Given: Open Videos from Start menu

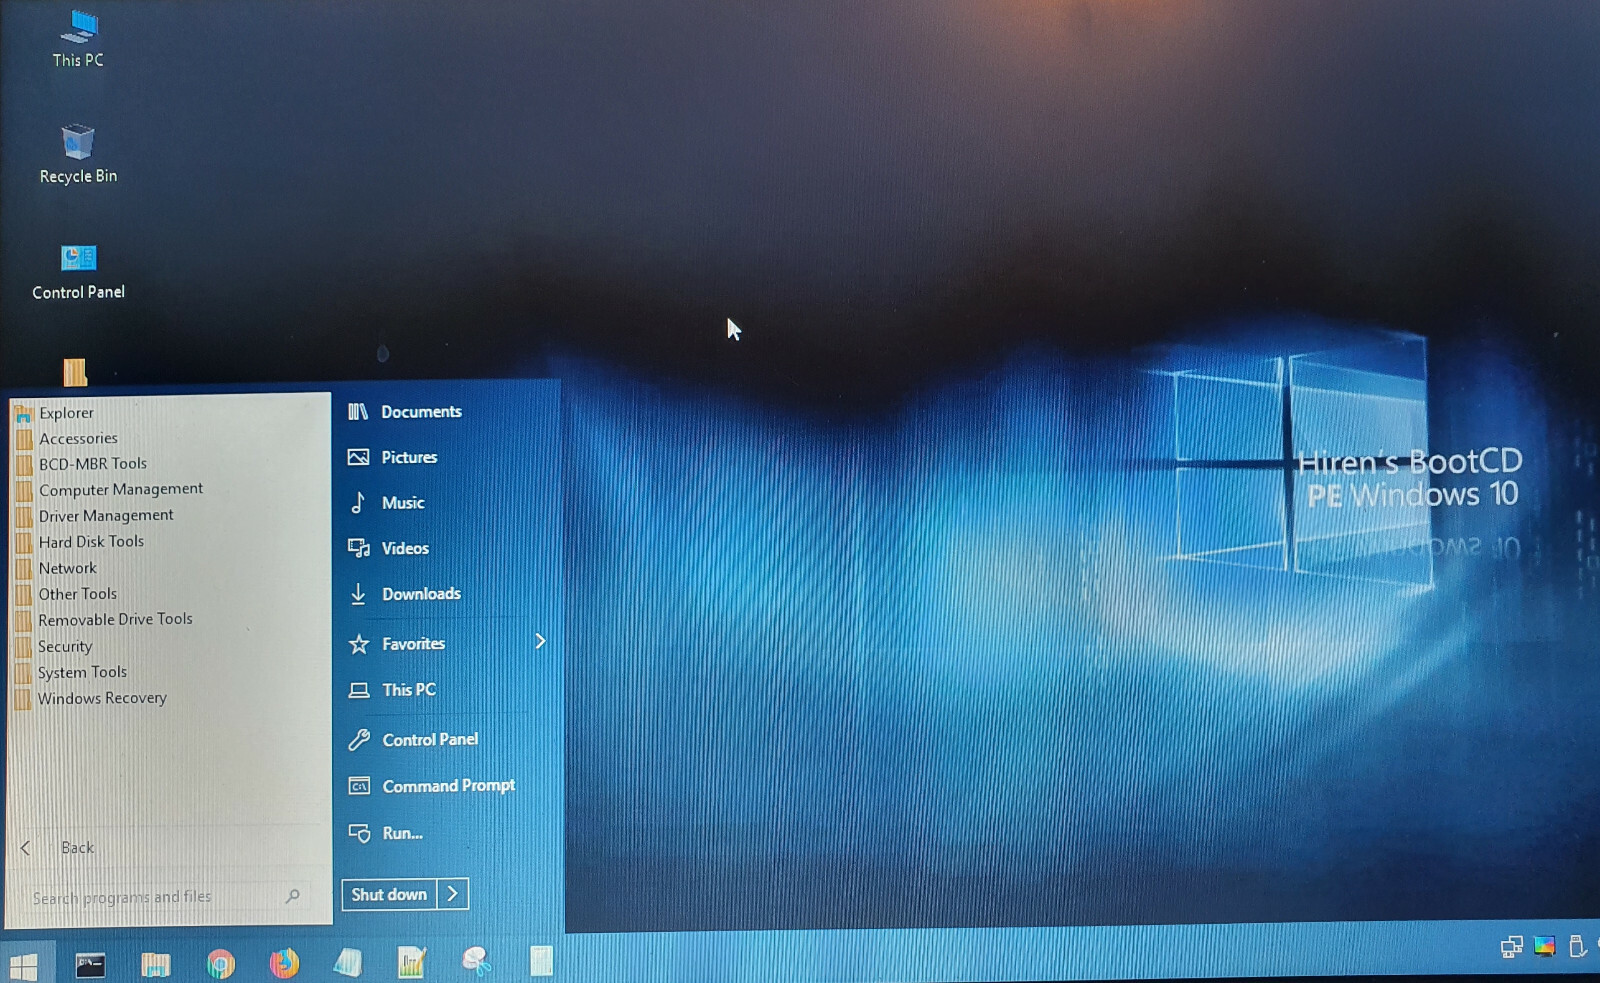Looking at the screenshot, I should (389, 548).
